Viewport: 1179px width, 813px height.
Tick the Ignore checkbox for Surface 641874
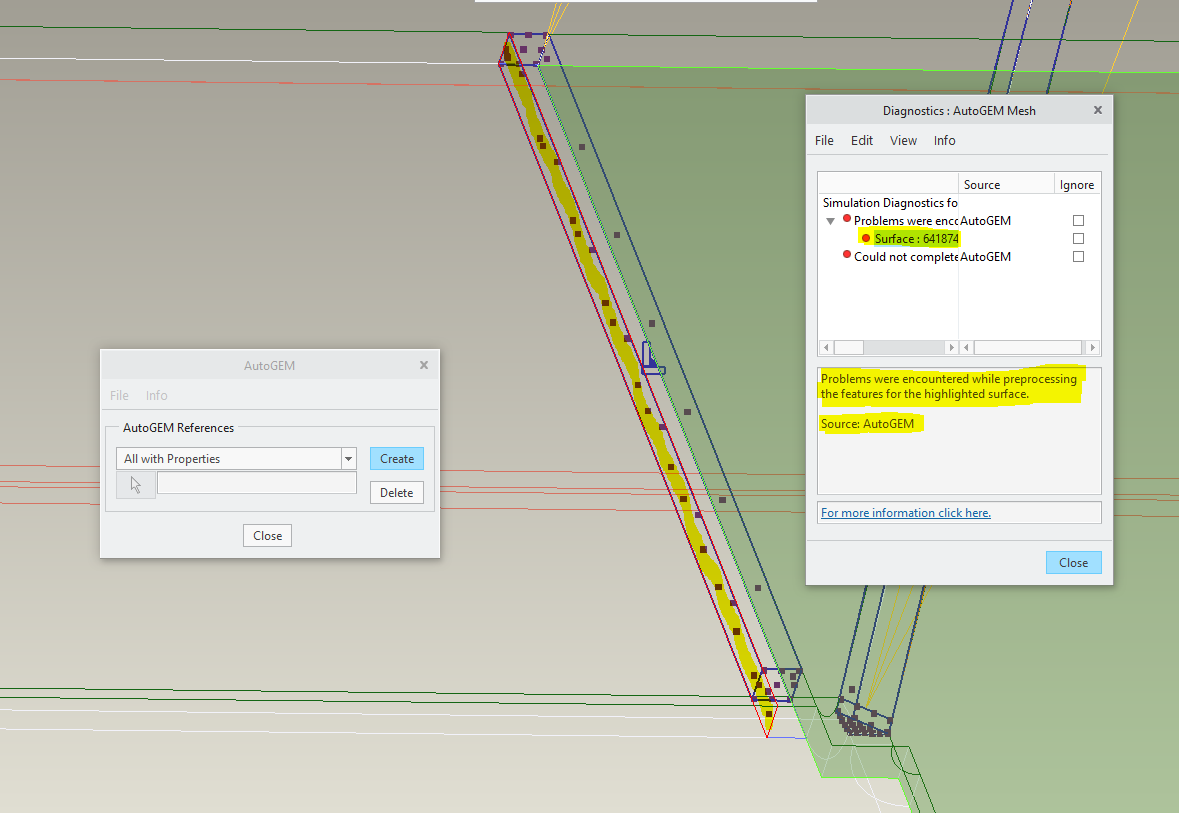pos(1078,239)
